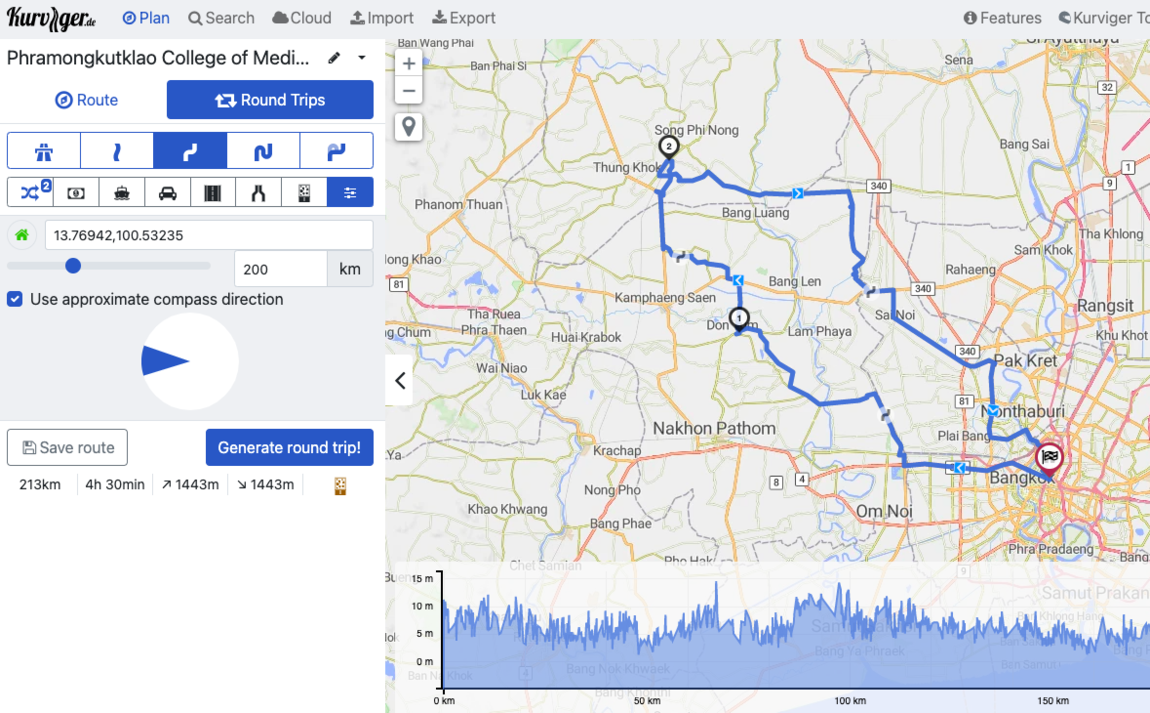Screen dimensions: 1150x713
Task: Switch to the Route tab
Action: [86, 100]
